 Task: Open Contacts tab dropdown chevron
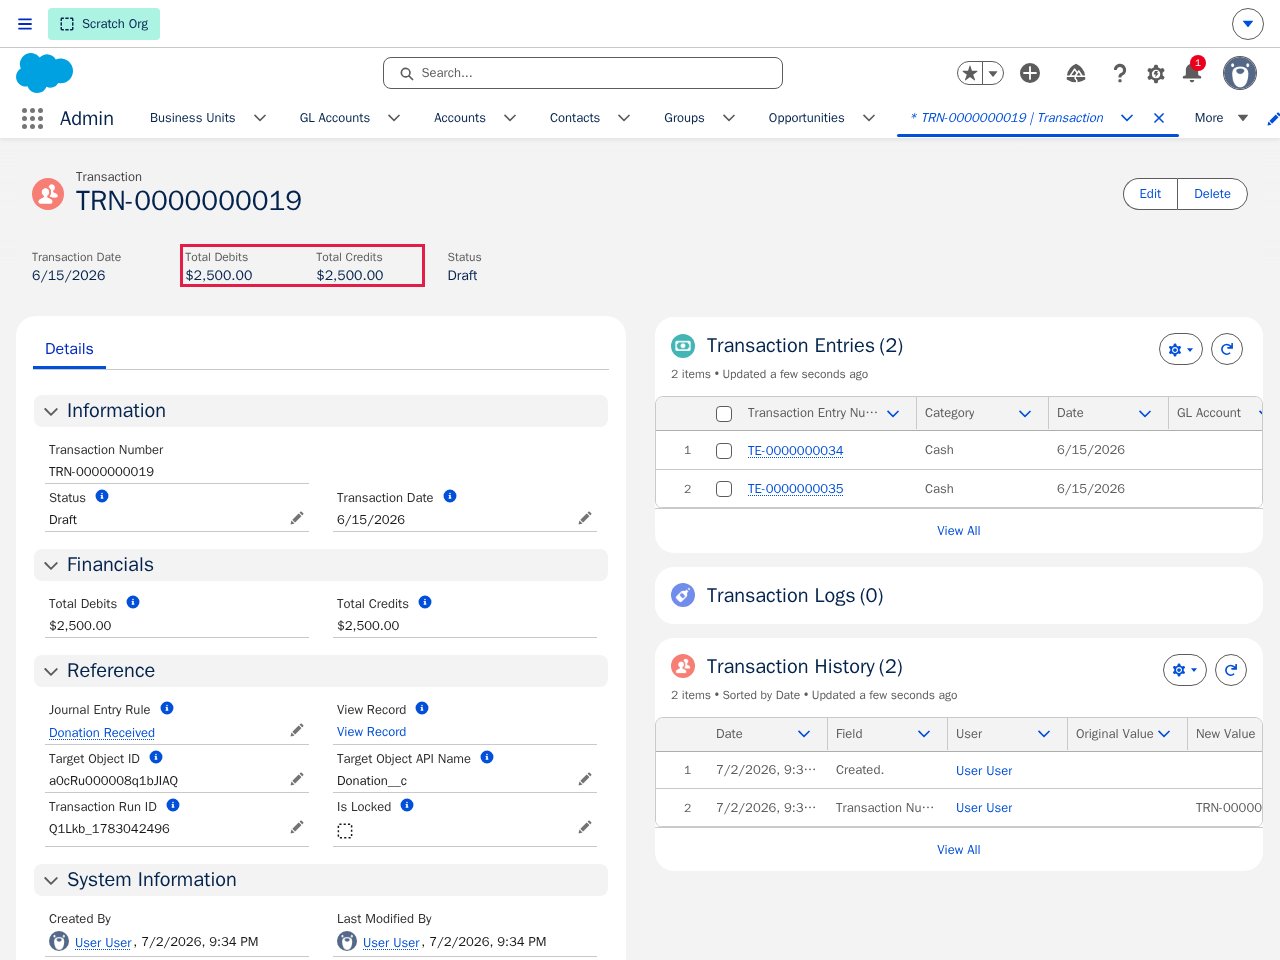624,118
